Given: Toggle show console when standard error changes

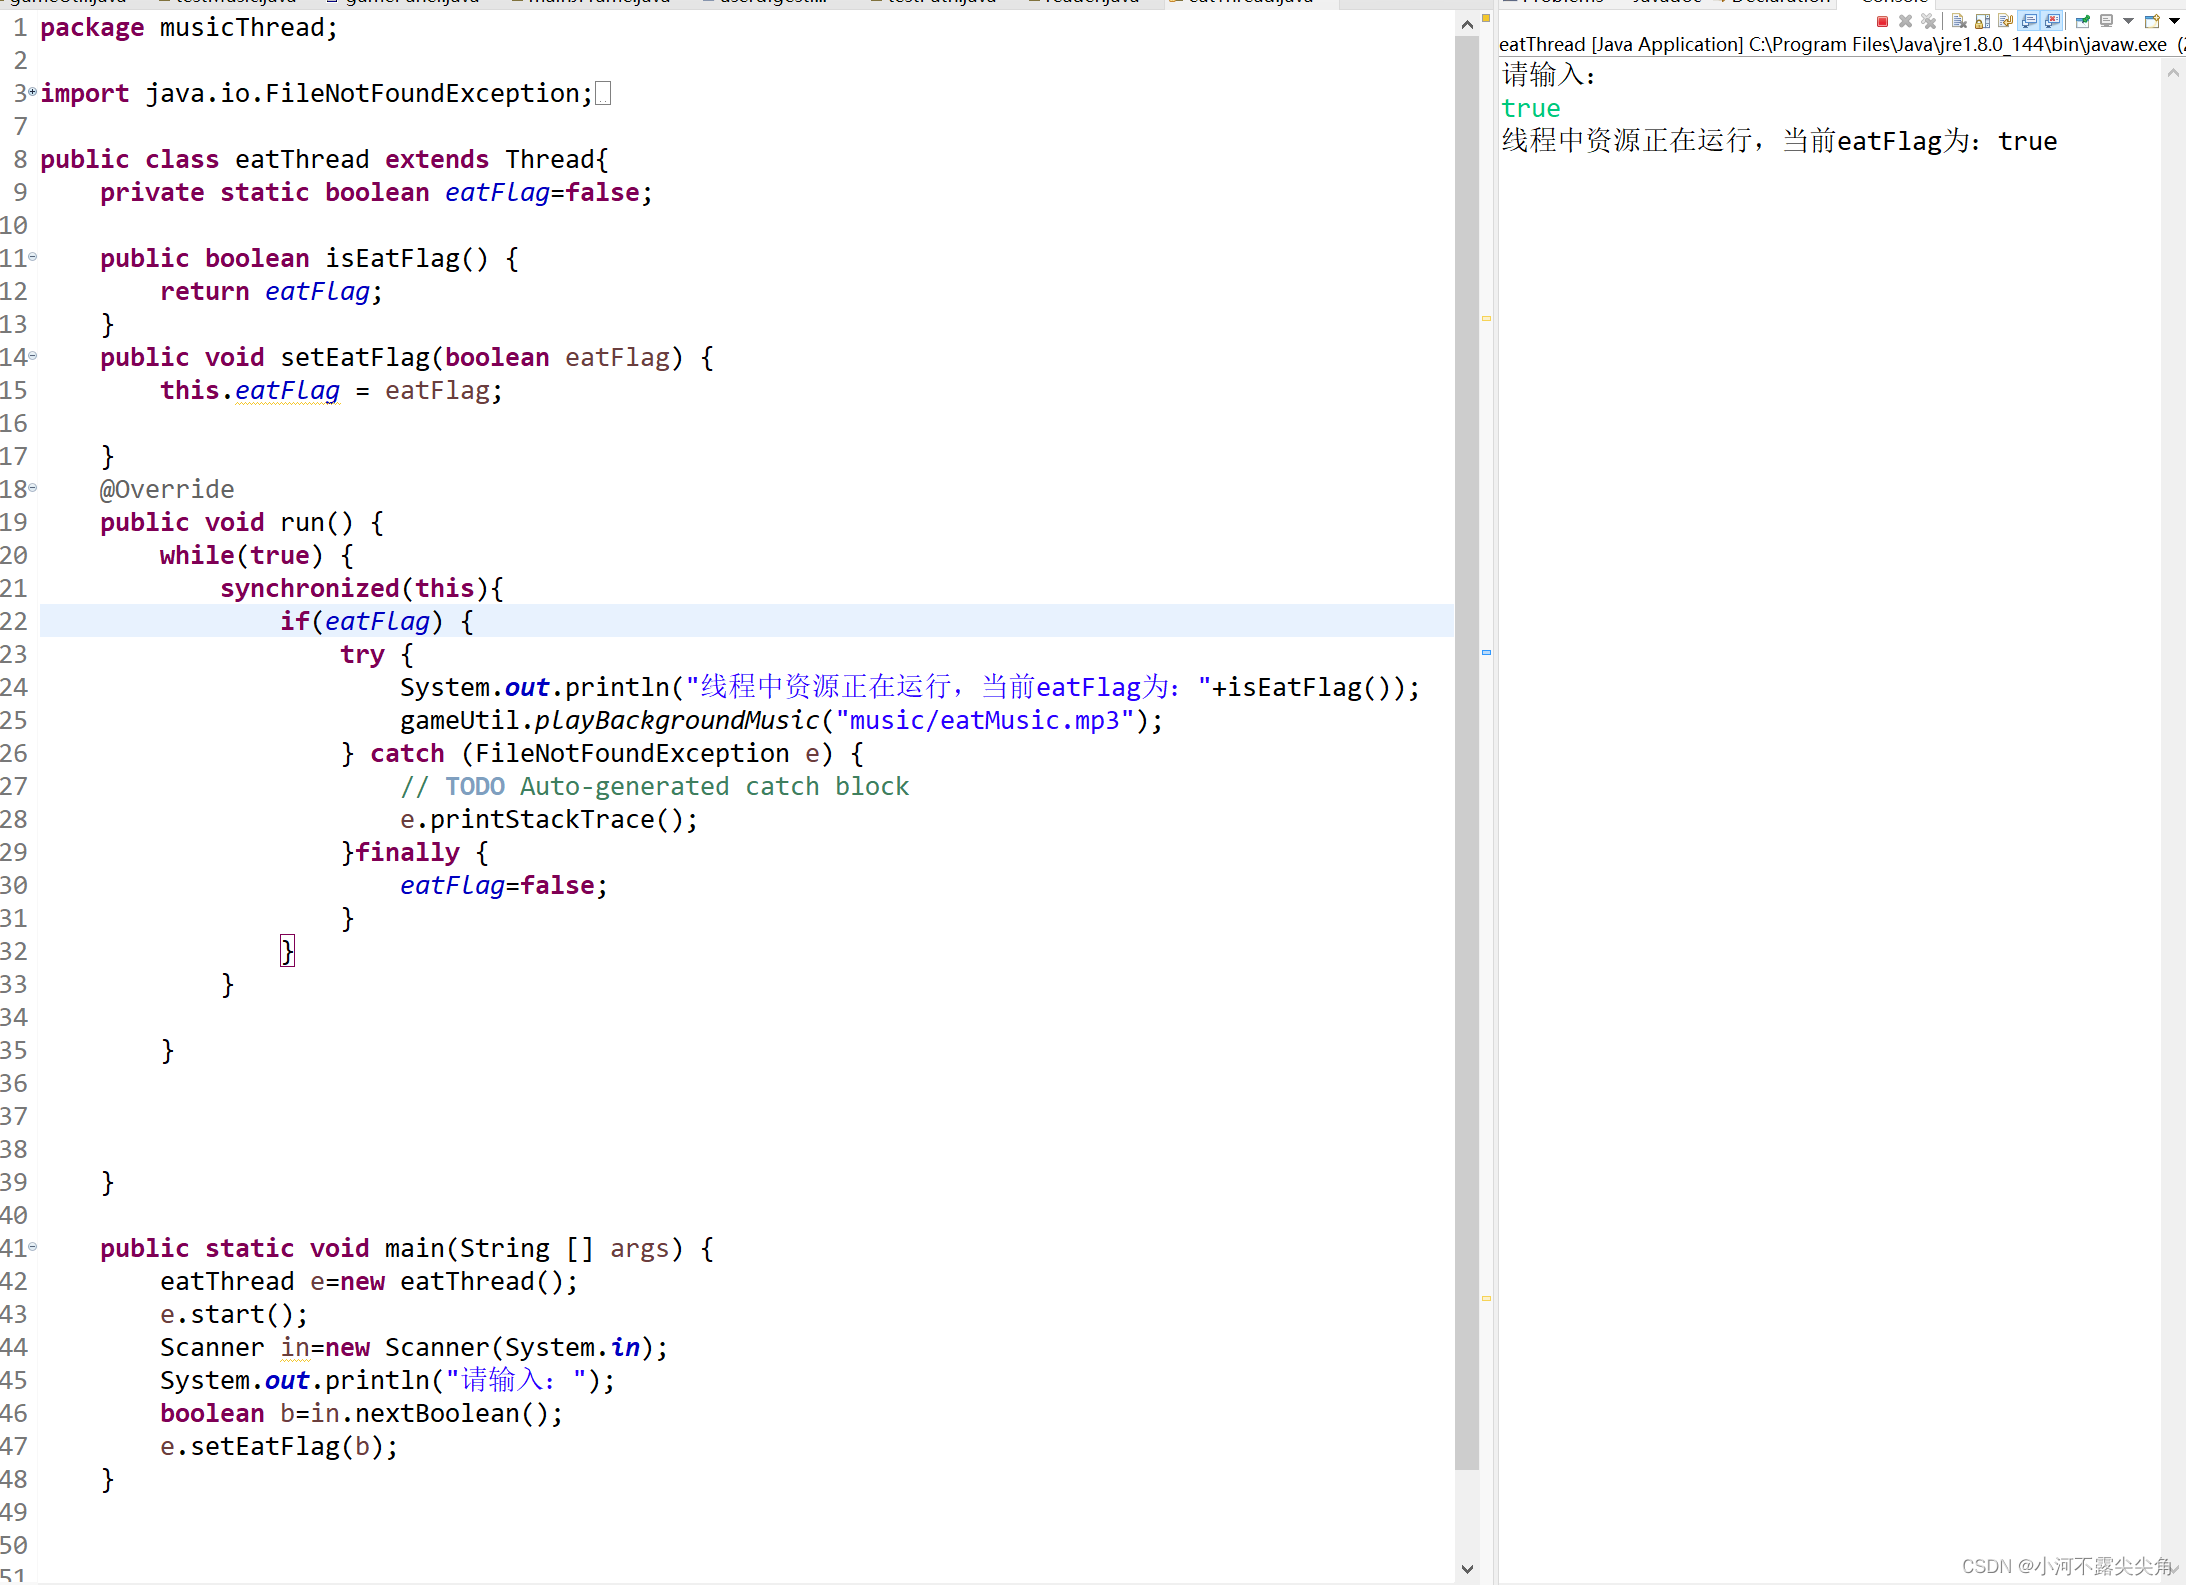Looking at the screenshot, I should pos(2053,21).
